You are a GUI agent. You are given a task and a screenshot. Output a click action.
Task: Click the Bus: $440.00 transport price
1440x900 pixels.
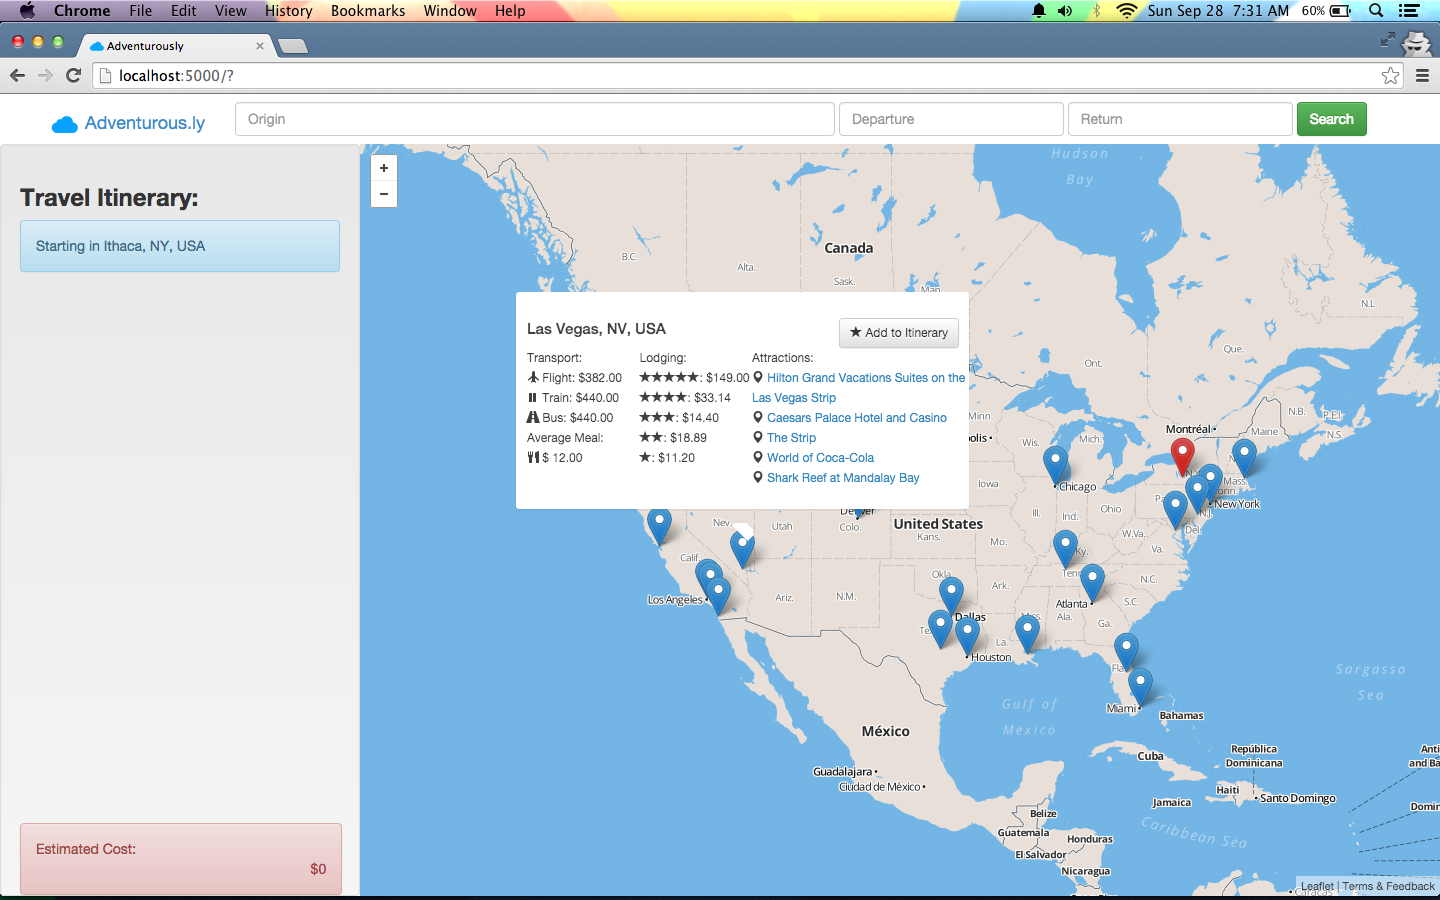tap(570, 418)
